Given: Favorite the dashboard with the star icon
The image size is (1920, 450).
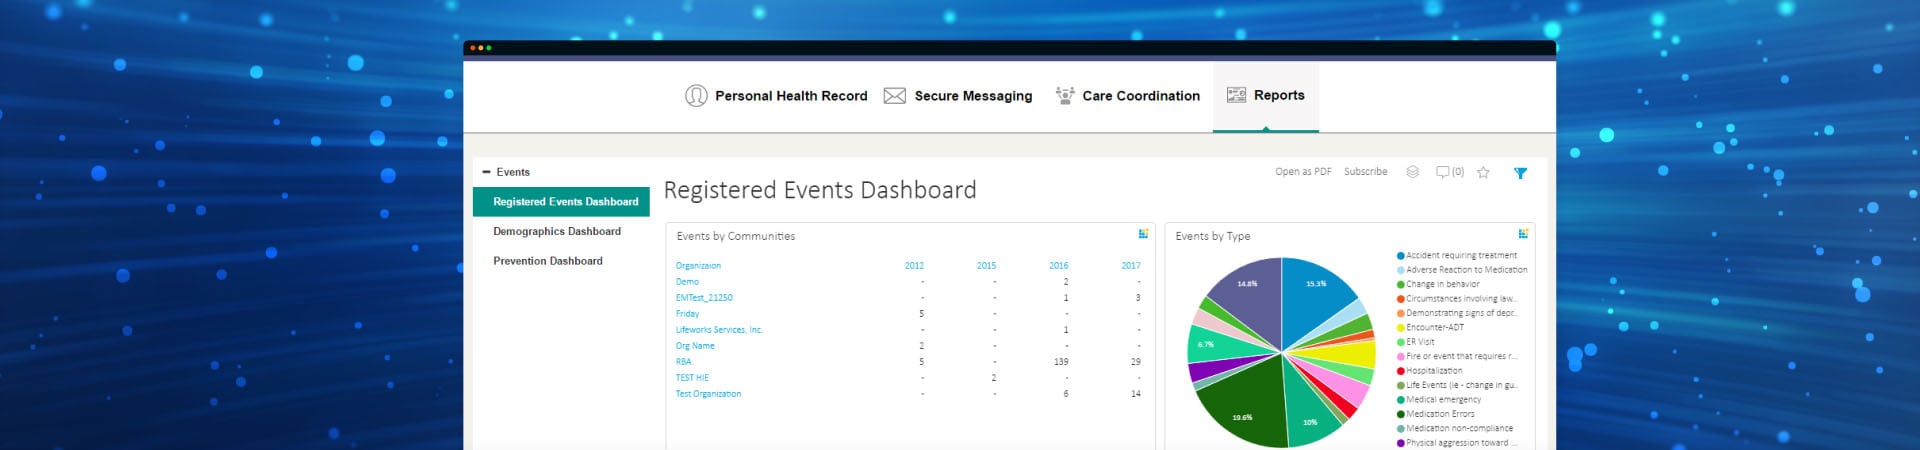Looking at the screenshot, I should [x=1483, y=173].
